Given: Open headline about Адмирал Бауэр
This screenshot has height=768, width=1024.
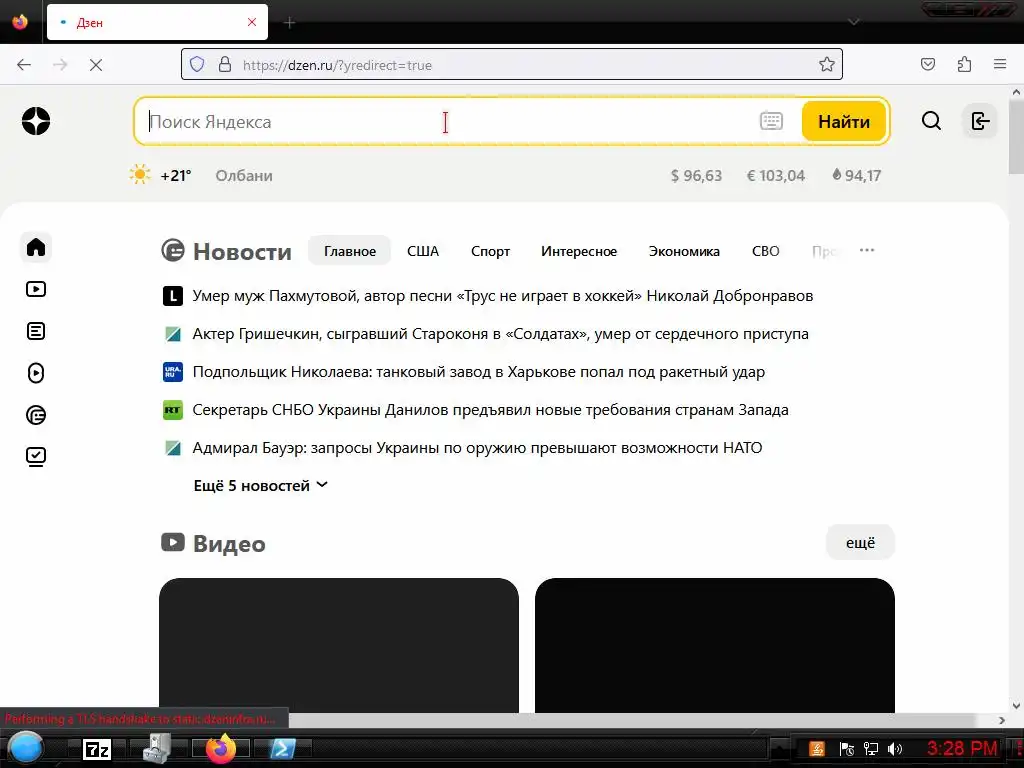Looking at the screenshot, I should click(477, 447).
